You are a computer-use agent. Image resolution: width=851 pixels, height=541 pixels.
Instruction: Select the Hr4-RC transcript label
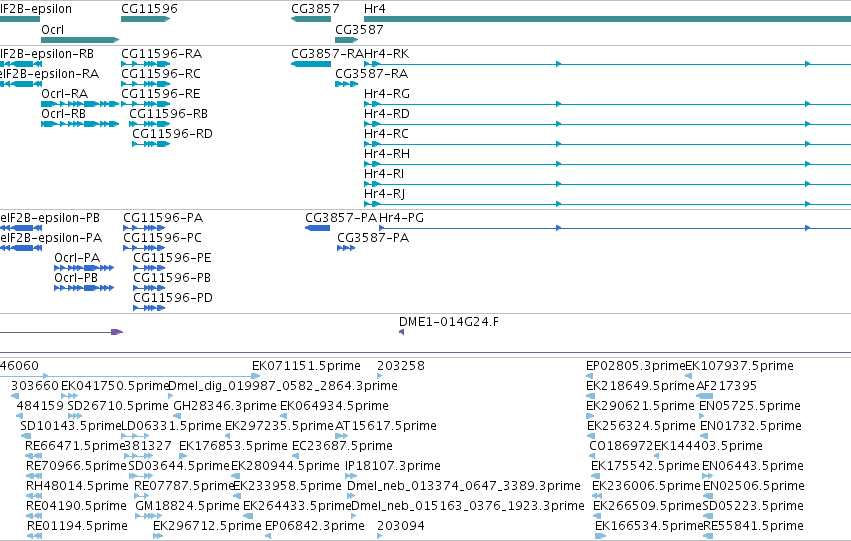coord(386,134)
